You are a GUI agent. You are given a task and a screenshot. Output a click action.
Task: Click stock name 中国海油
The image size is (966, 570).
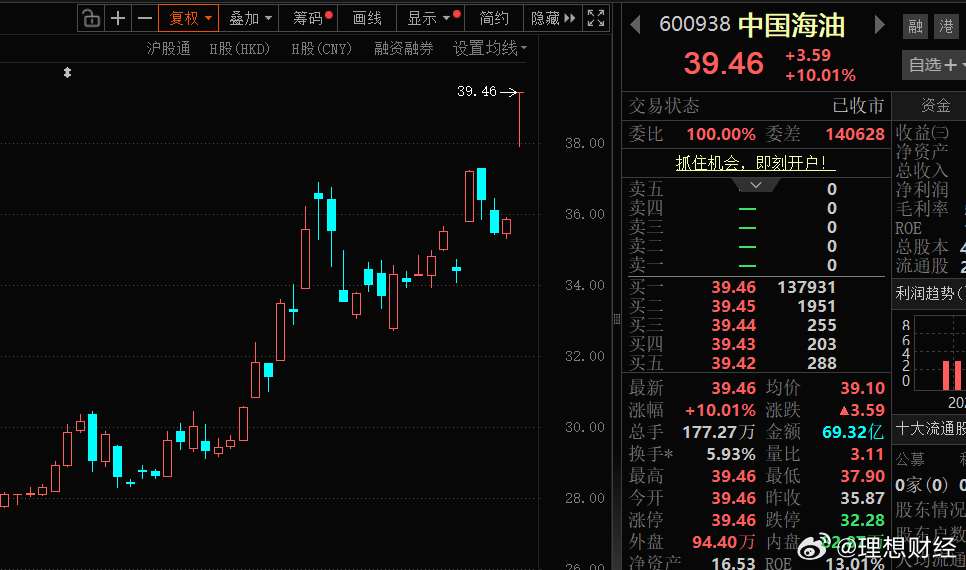click(792, 26)
